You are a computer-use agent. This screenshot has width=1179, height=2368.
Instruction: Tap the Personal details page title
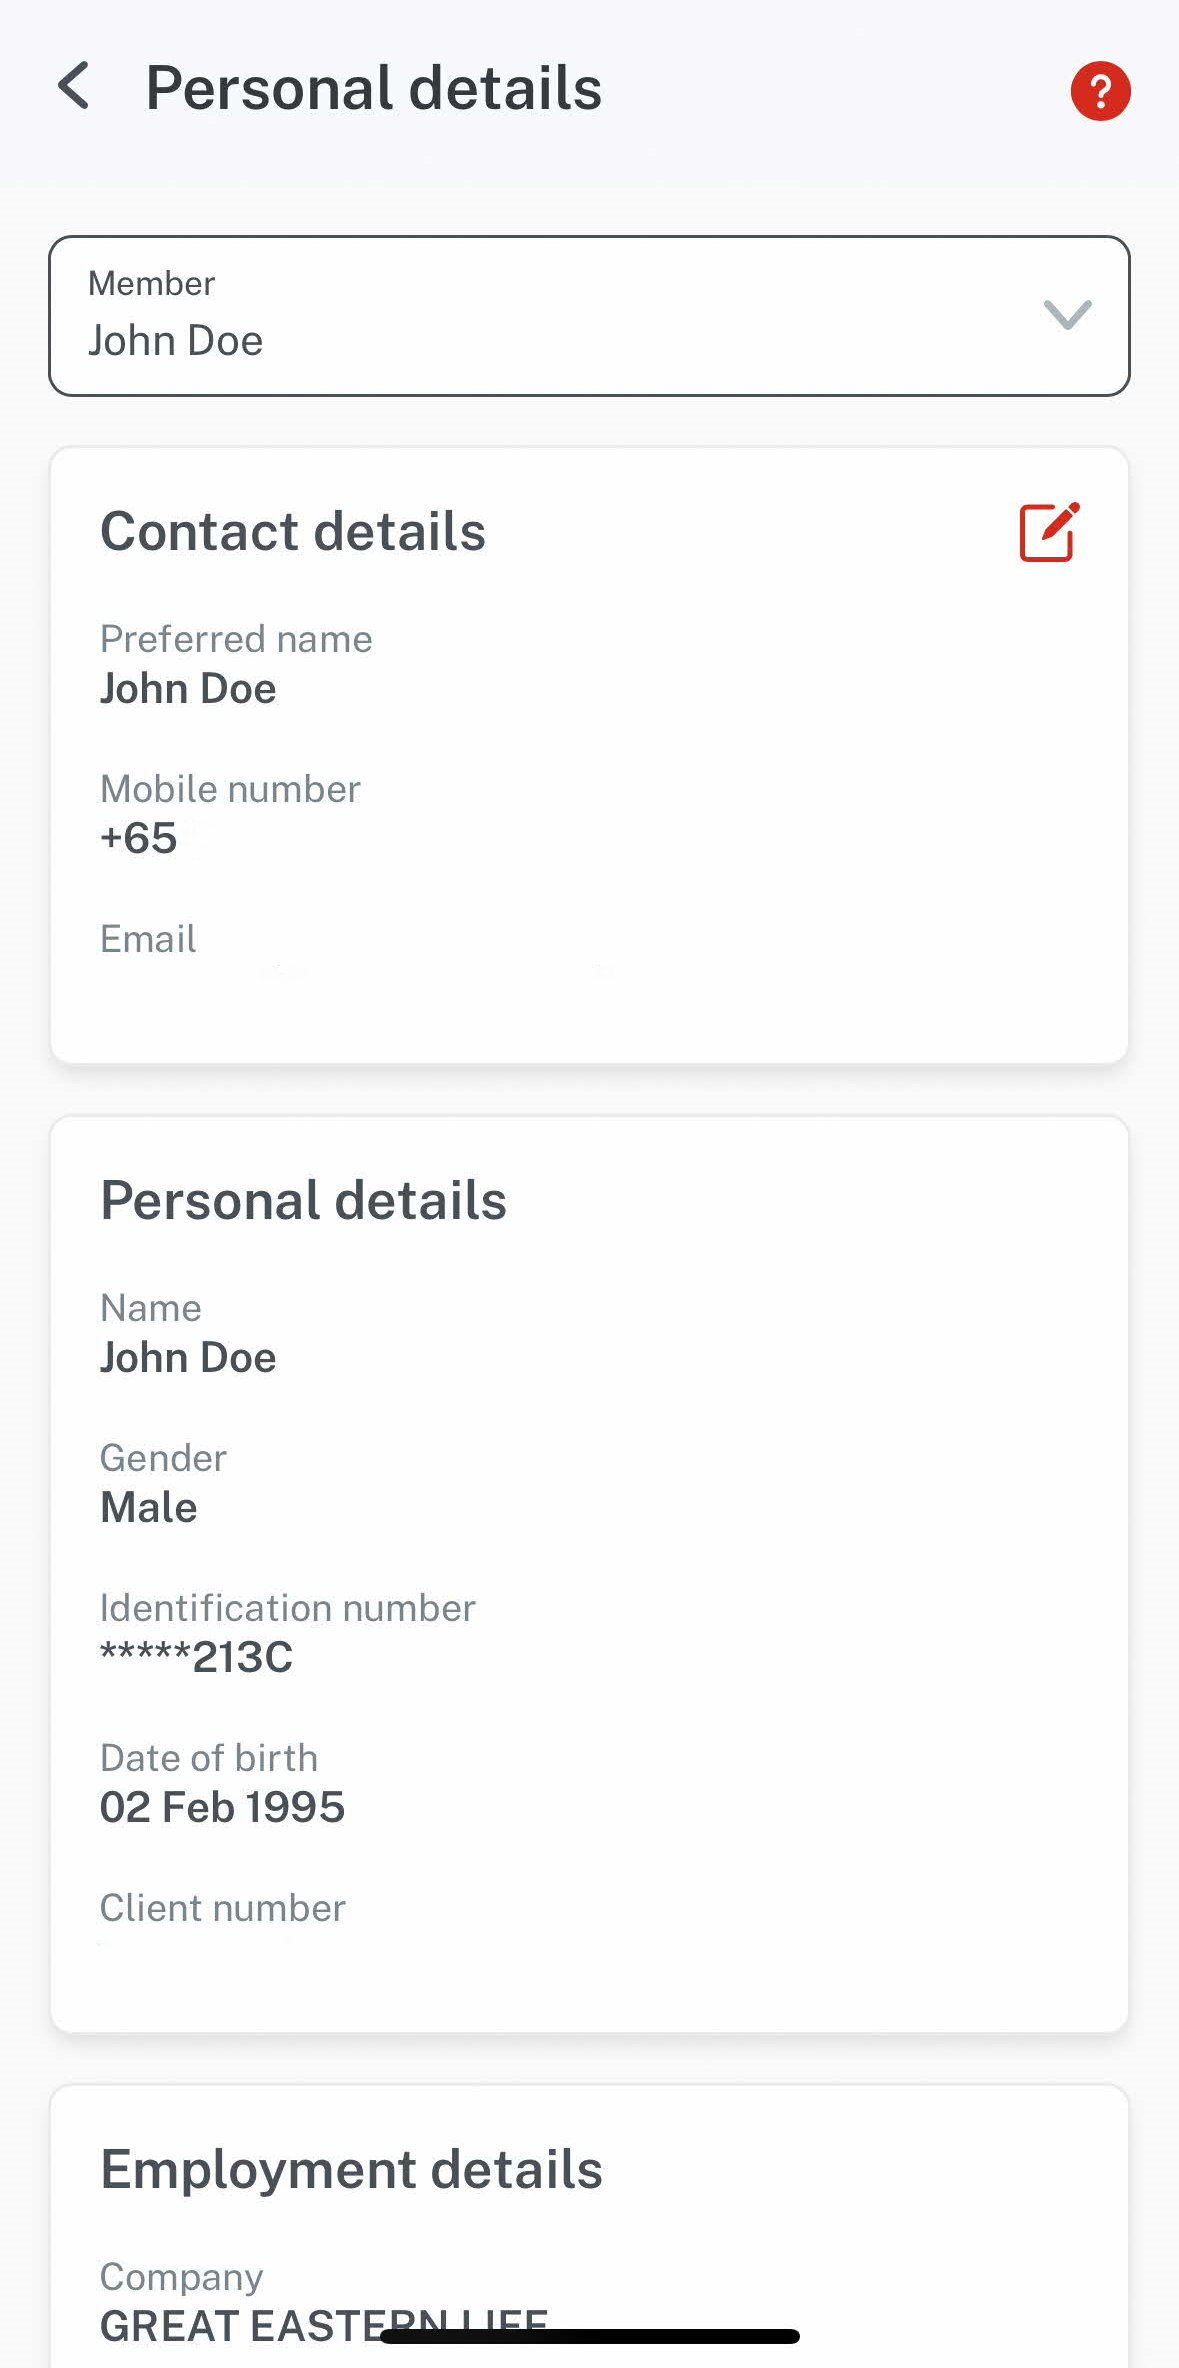[373, 88]
